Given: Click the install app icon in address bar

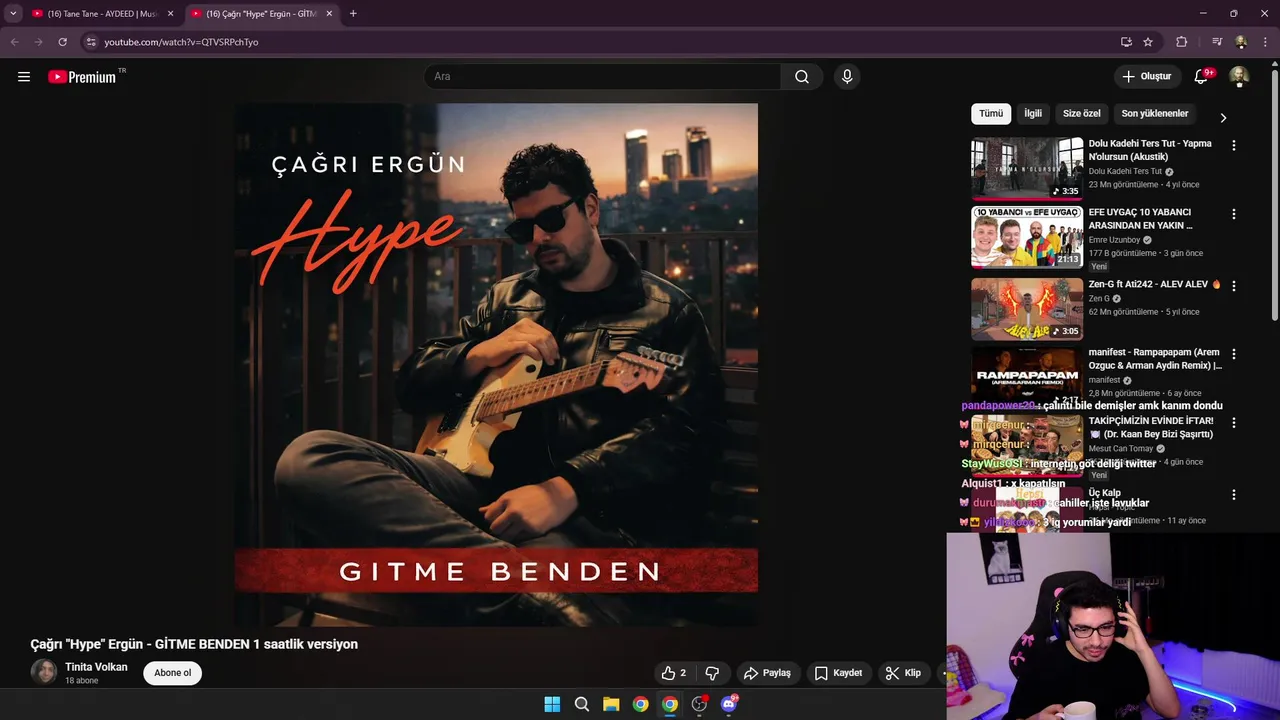Looking at the screenshot, I should 1126,42.
